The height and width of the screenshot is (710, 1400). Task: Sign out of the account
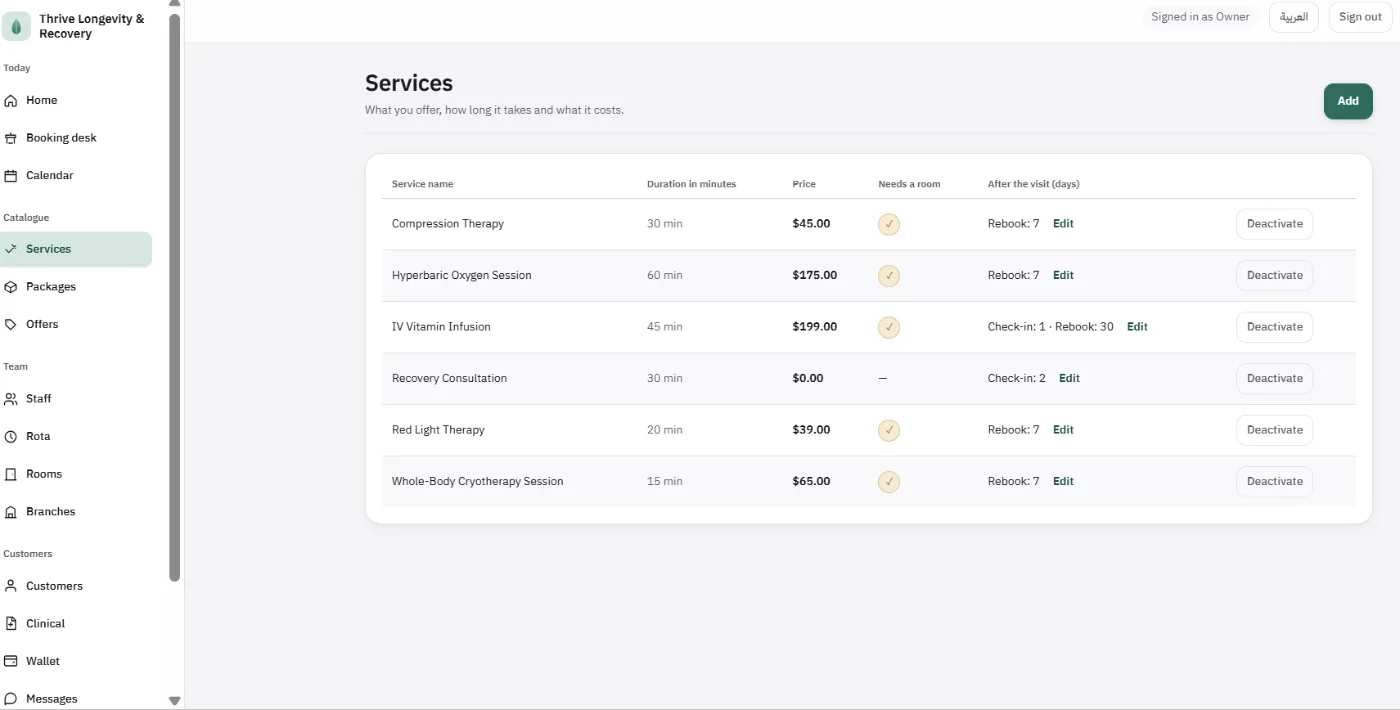[1360, 17]
